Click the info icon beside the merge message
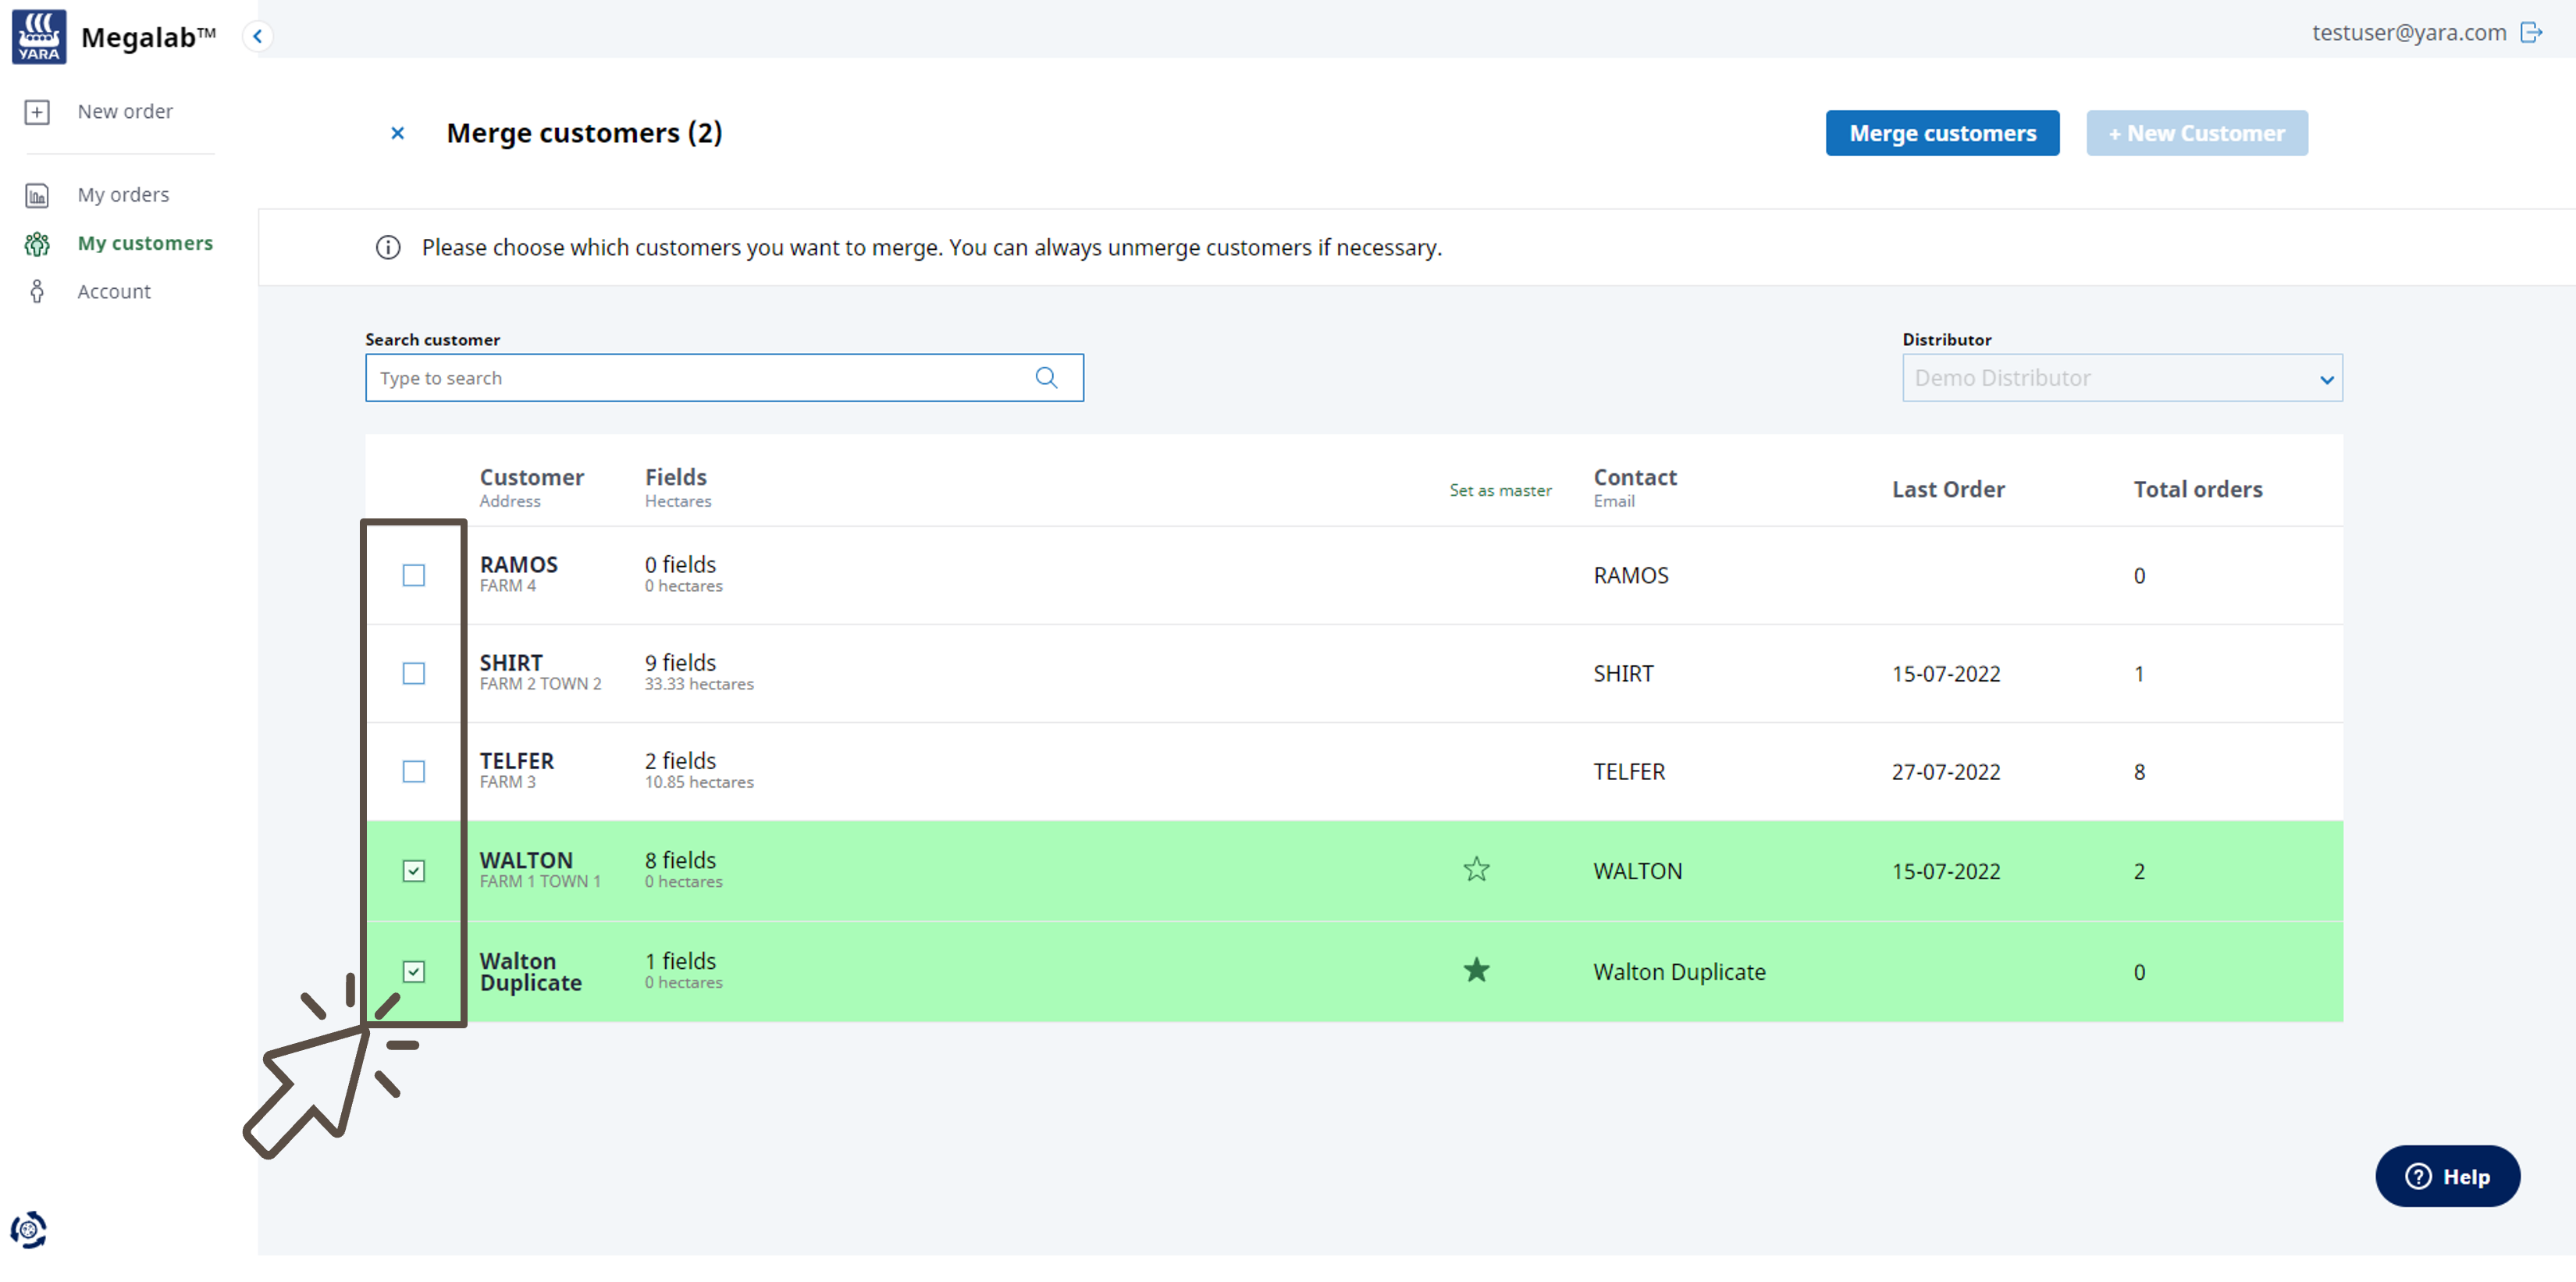 [x=388, y=248]
